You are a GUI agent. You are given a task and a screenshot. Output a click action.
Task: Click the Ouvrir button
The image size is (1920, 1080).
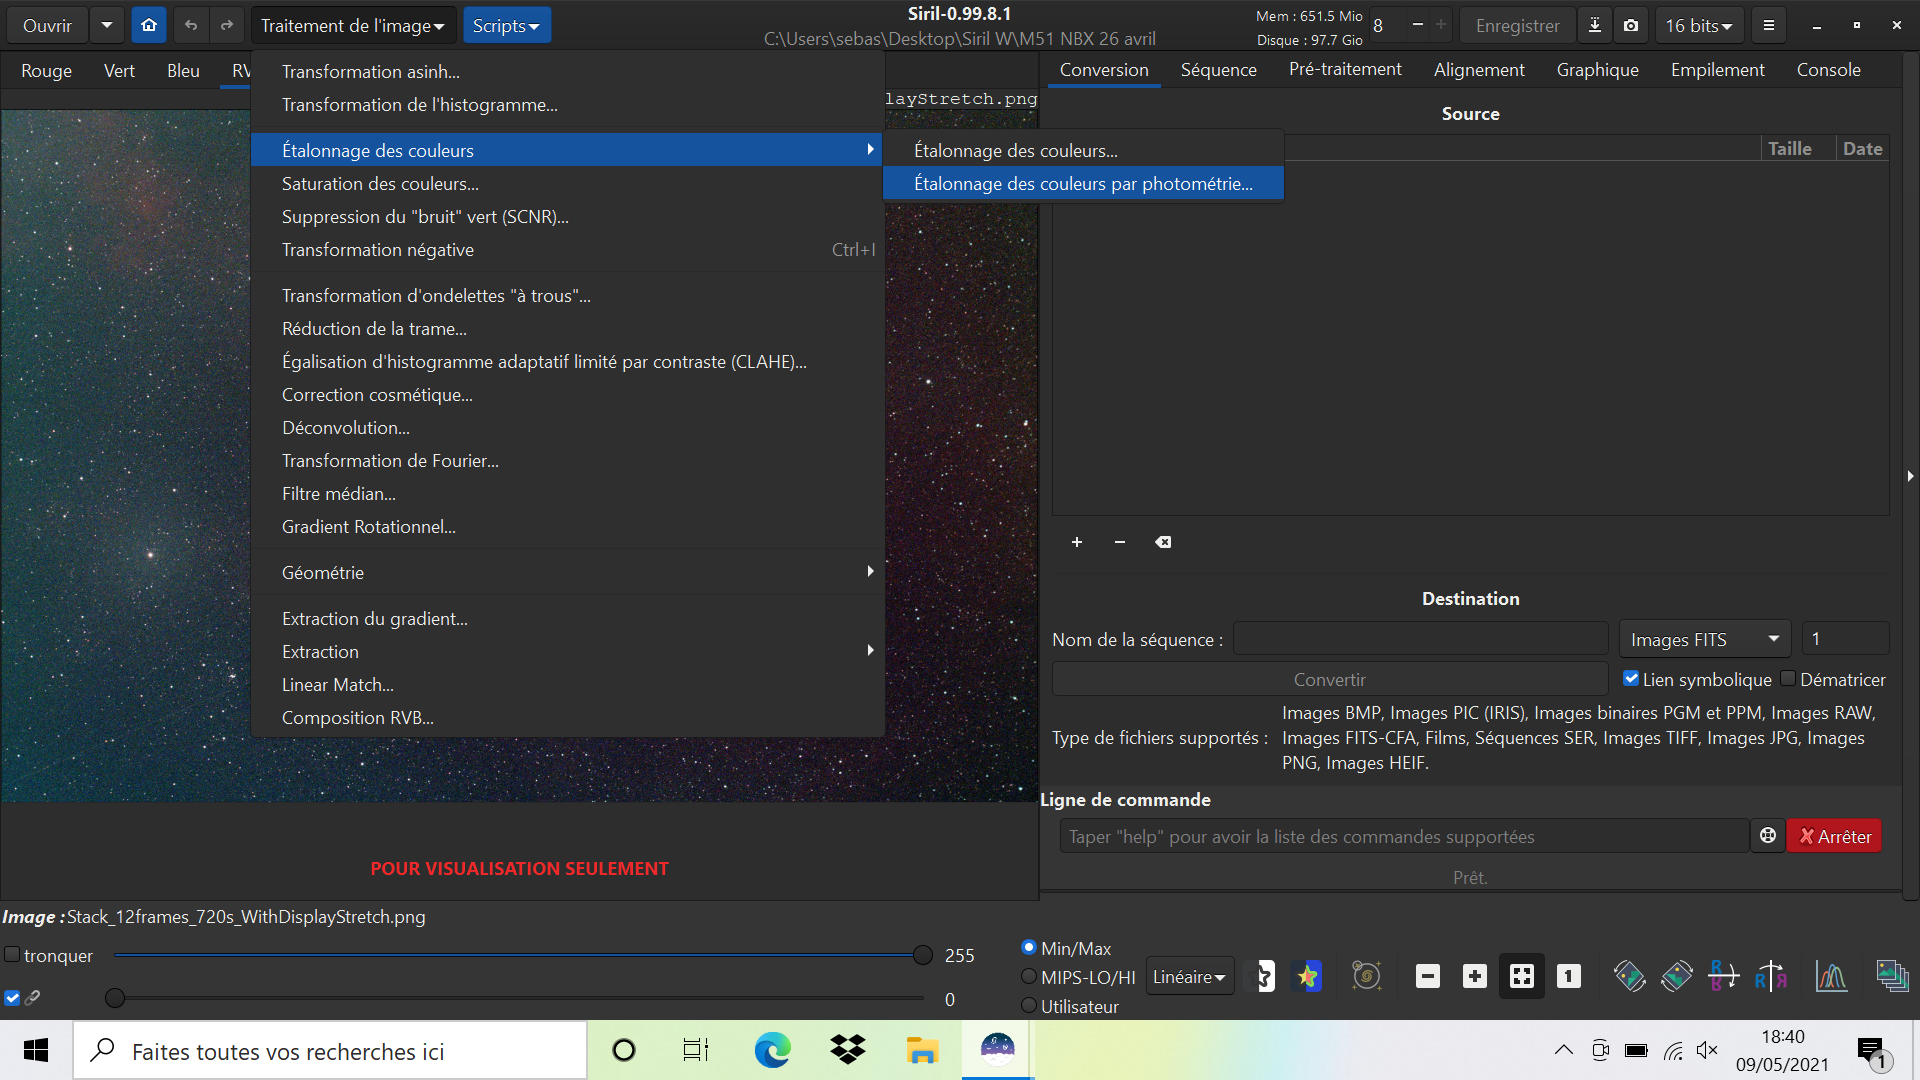tap(47, 25)
